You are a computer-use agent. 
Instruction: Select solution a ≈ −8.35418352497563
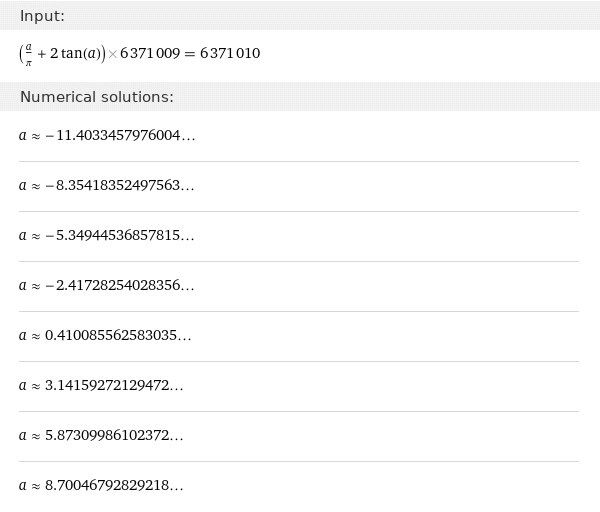tap(107, 186)
